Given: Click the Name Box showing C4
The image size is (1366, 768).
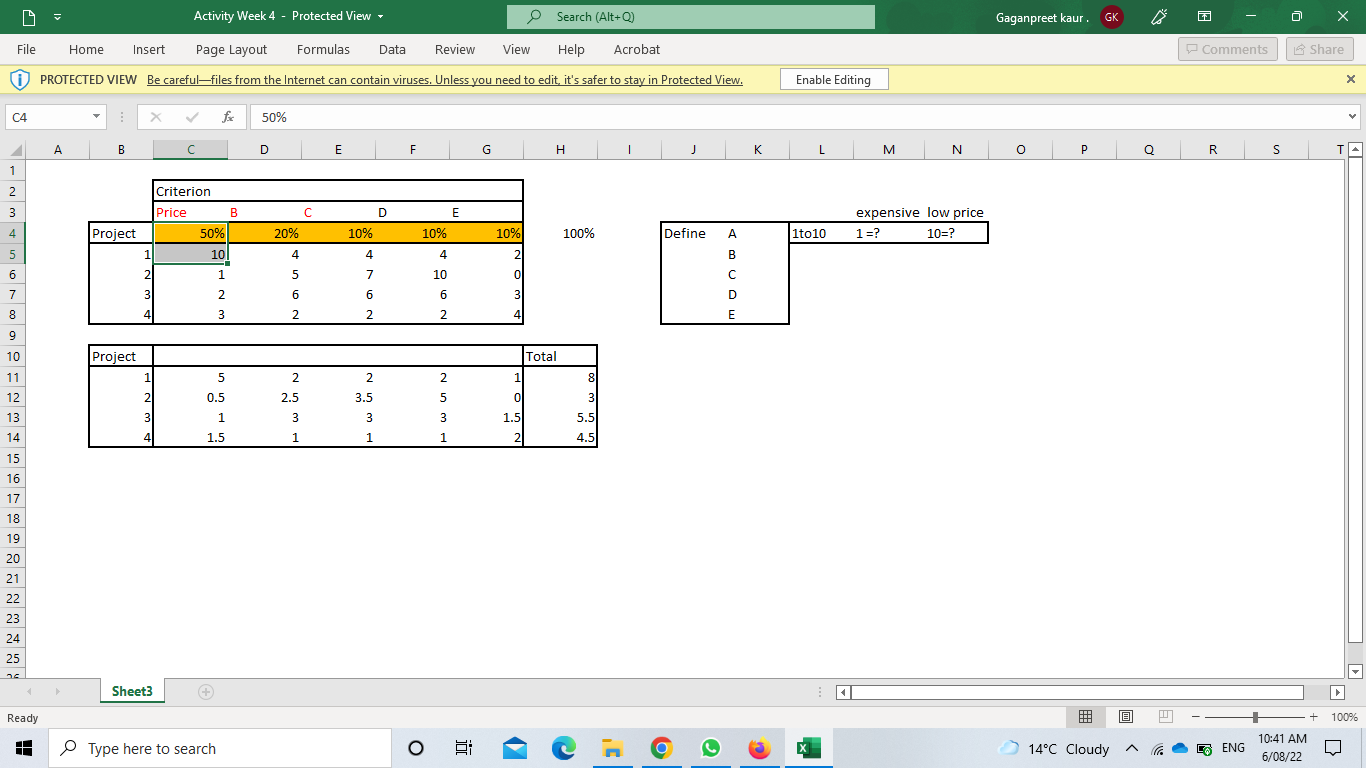Looking at the screenshot, I should [47, 117].
